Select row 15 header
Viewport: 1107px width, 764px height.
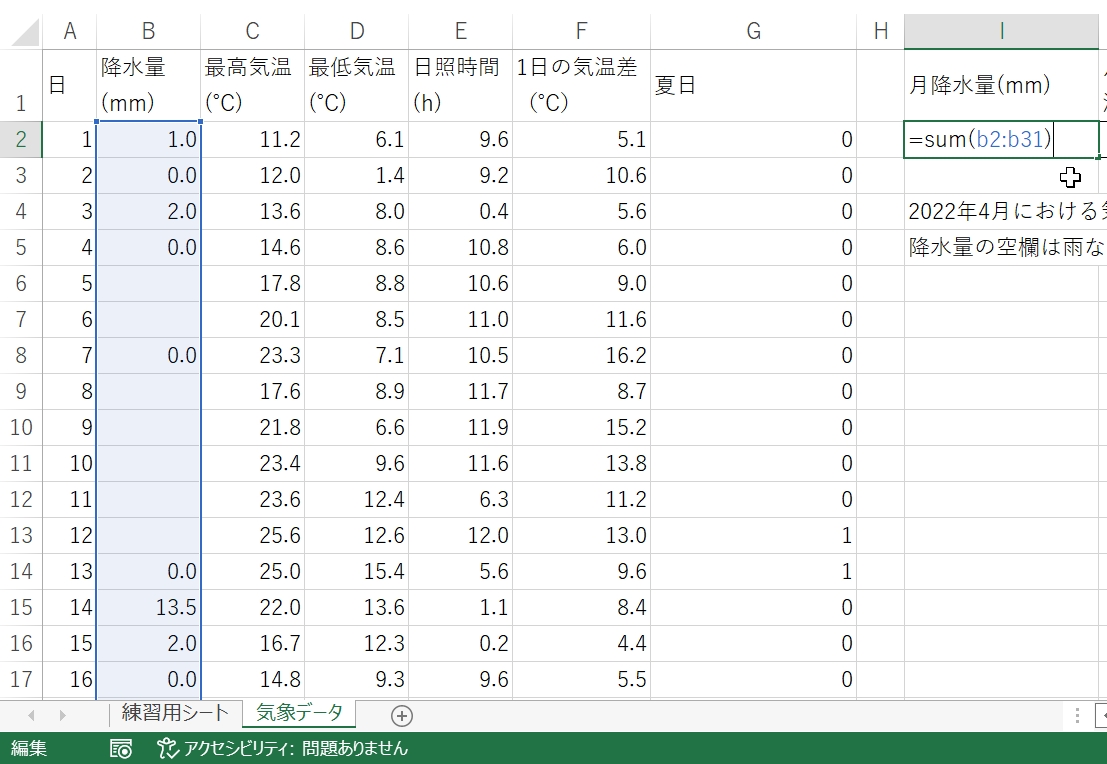pos(21,608)
